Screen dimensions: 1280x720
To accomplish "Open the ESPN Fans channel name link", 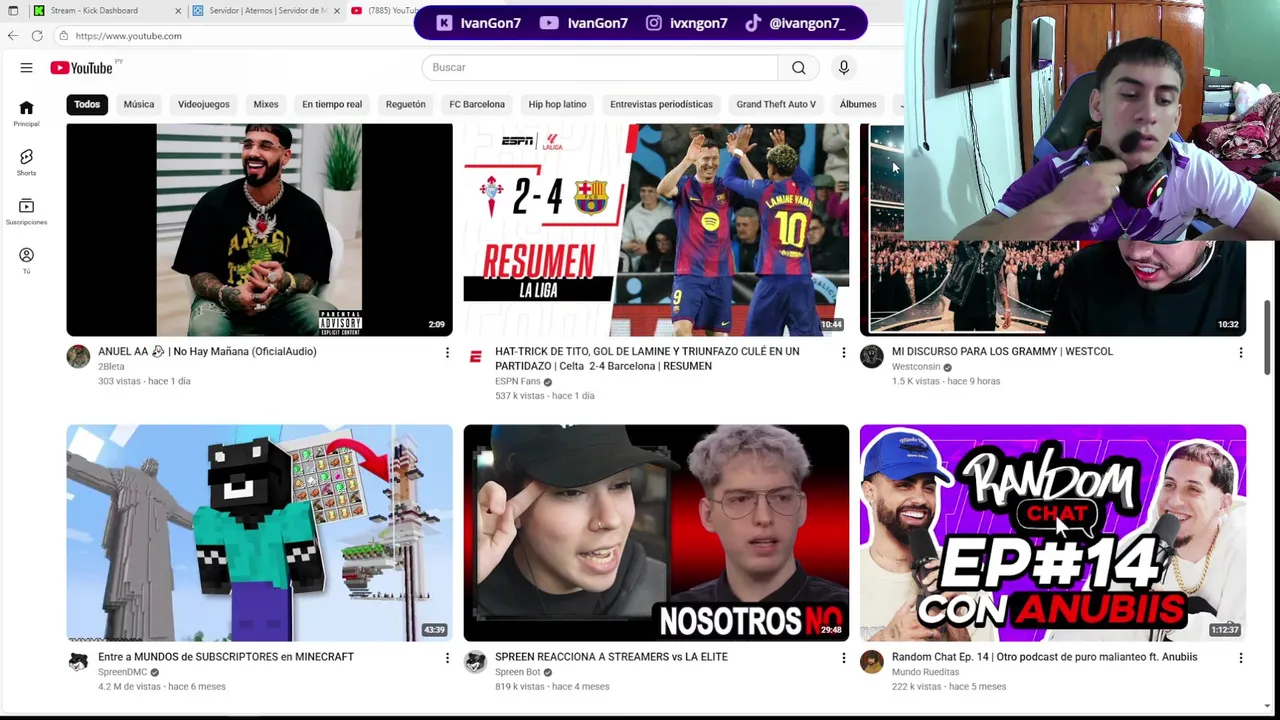I will (517, 381).
